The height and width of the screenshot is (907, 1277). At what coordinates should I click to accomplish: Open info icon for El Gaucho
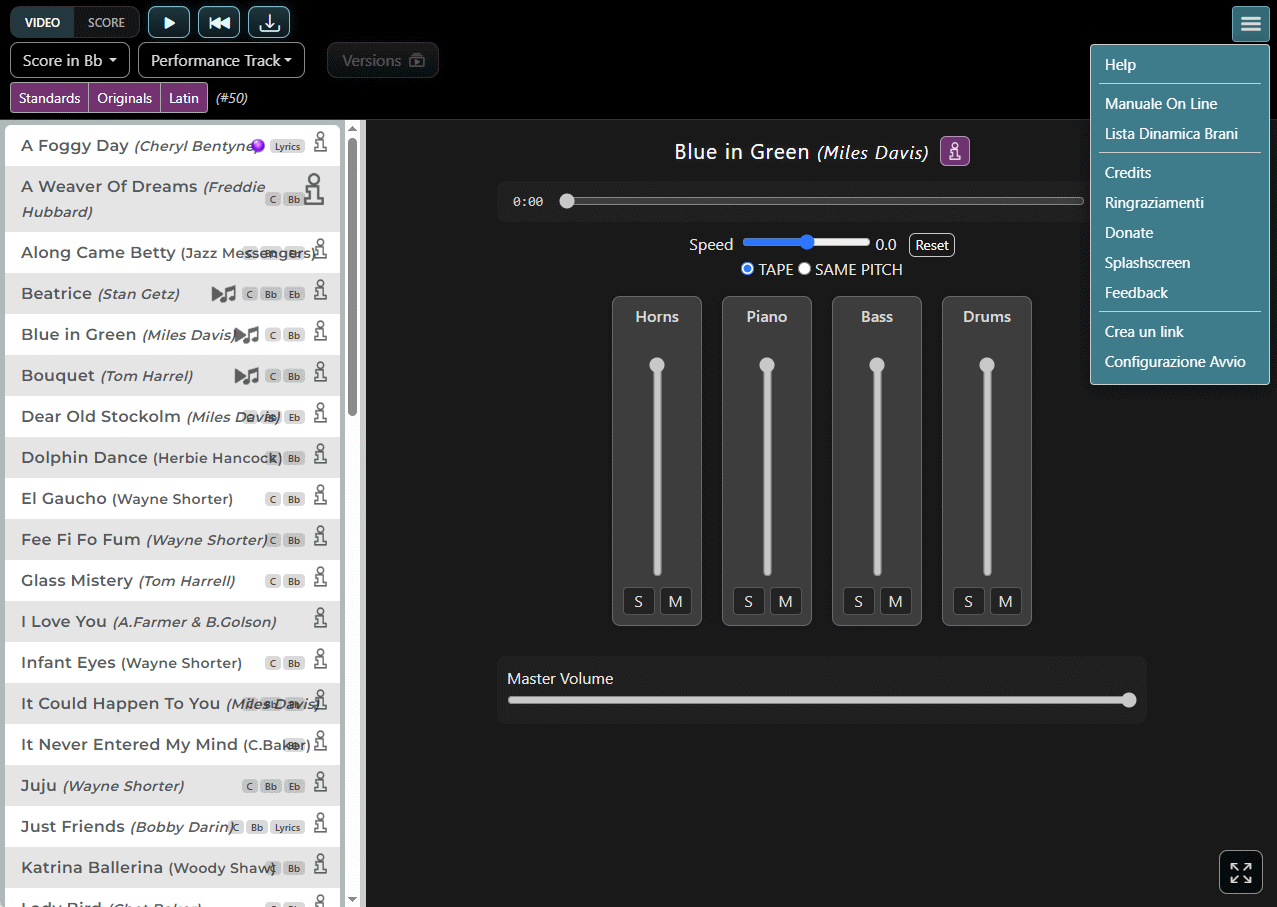tap(320, 497)
